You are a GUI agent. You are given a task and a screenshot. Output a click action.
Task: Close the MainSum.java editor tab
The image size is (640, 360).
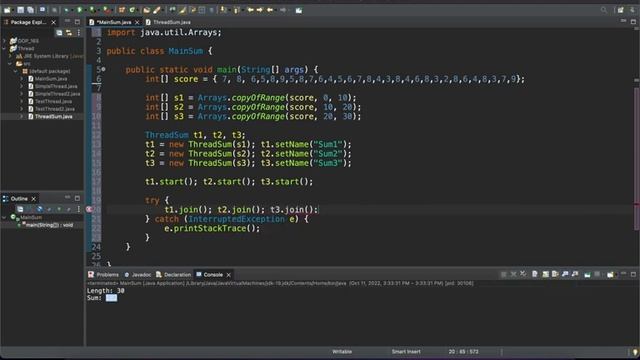(x=137, y=22)
